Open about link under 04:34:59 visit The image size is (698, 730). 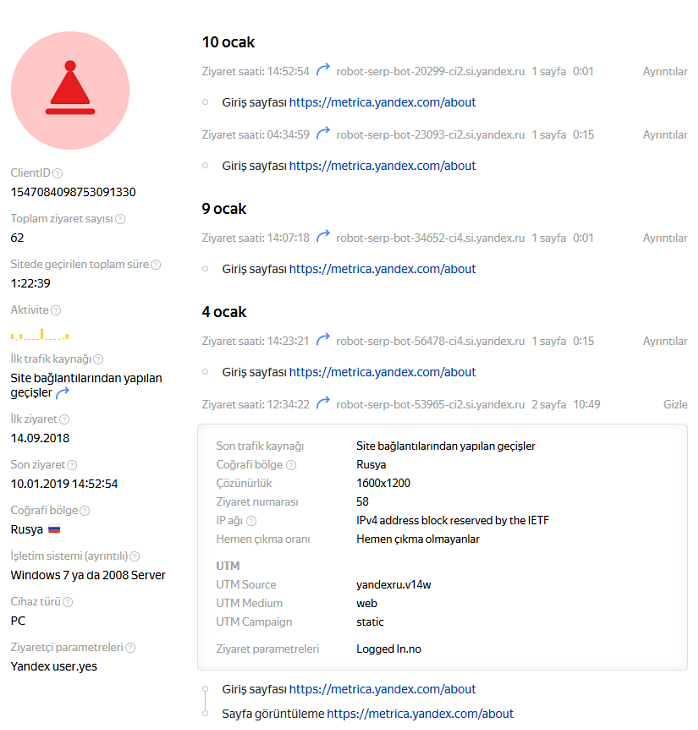pyautogui.click(x=382, y=166)
